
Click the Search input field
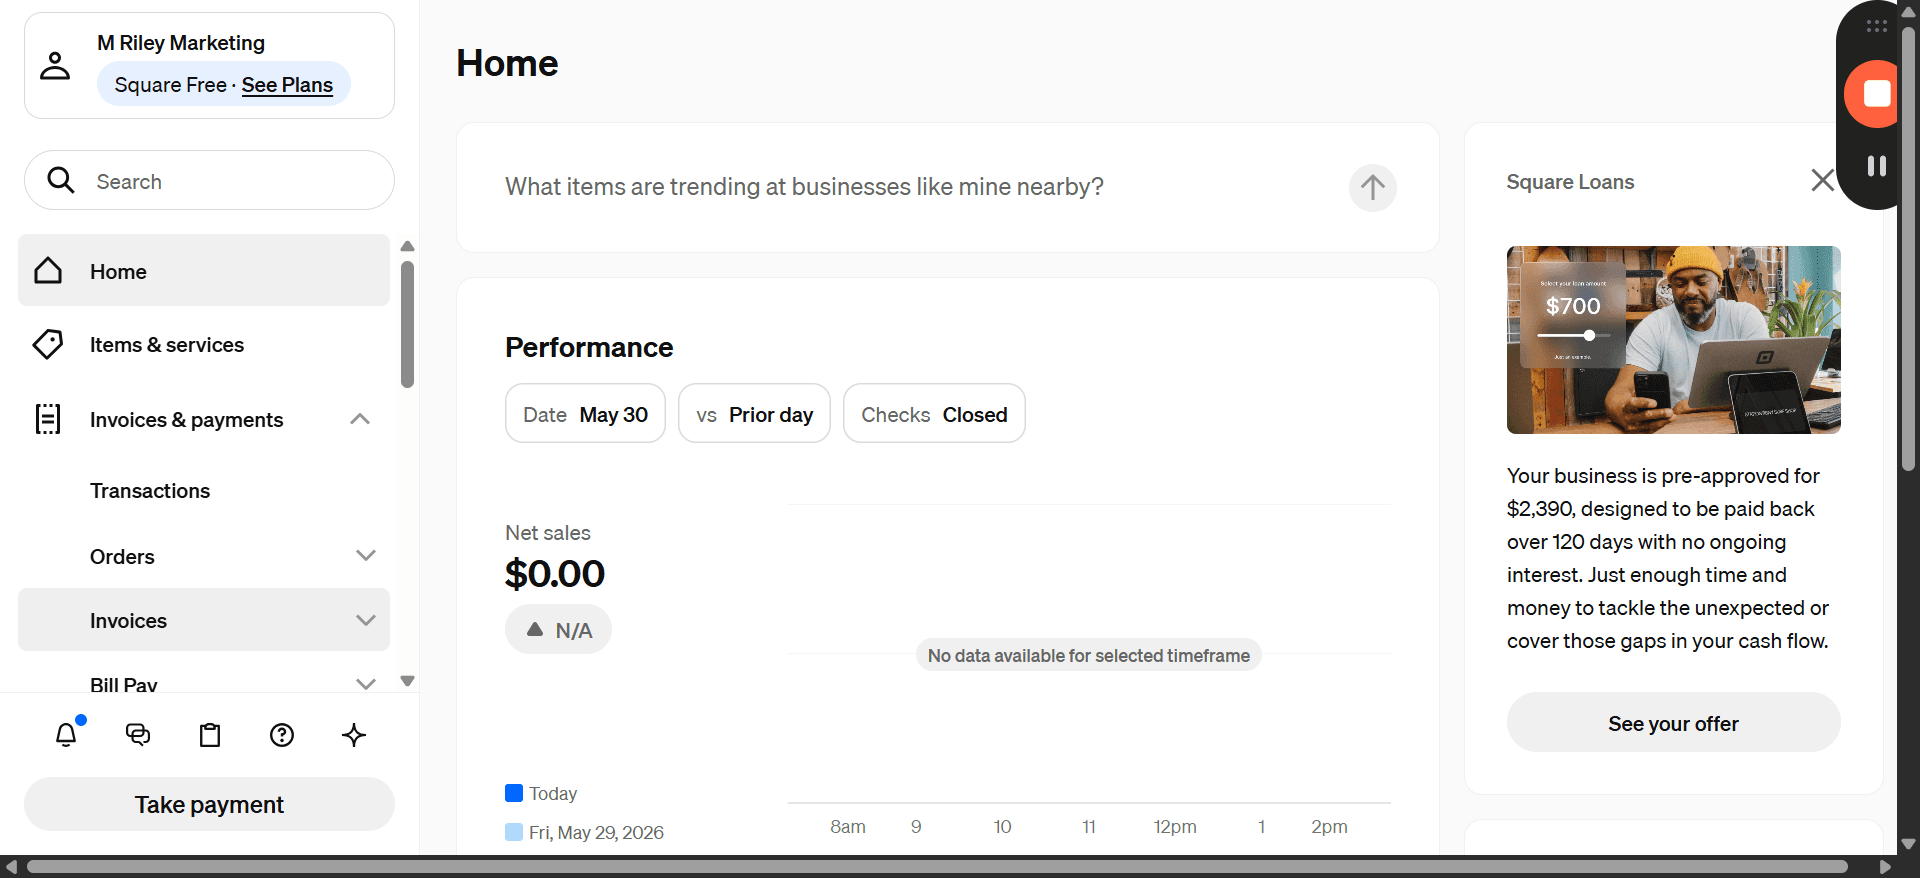209,180
